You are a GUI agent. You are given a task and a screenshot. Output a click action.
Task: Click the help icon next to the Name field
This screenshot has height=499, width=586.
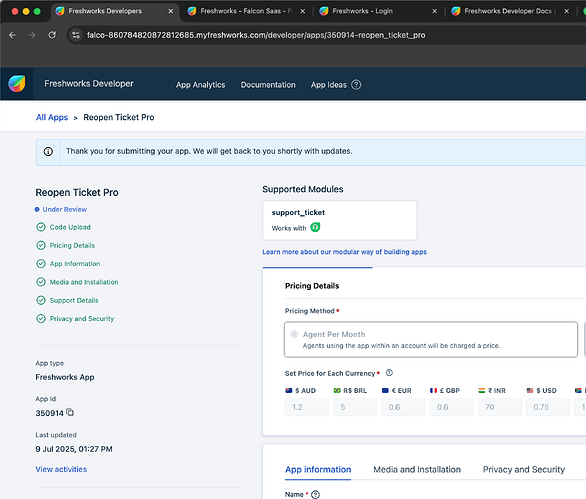coord(315,495)
